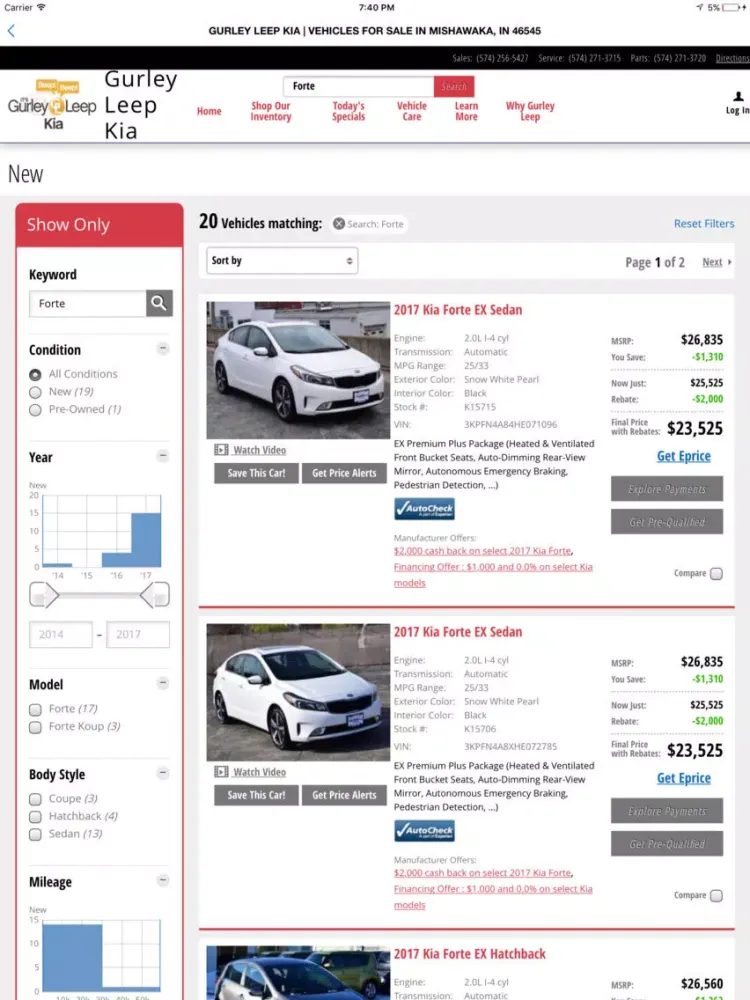
Task: Open the Sort by dropdown
Action: [x=282, y=260]
